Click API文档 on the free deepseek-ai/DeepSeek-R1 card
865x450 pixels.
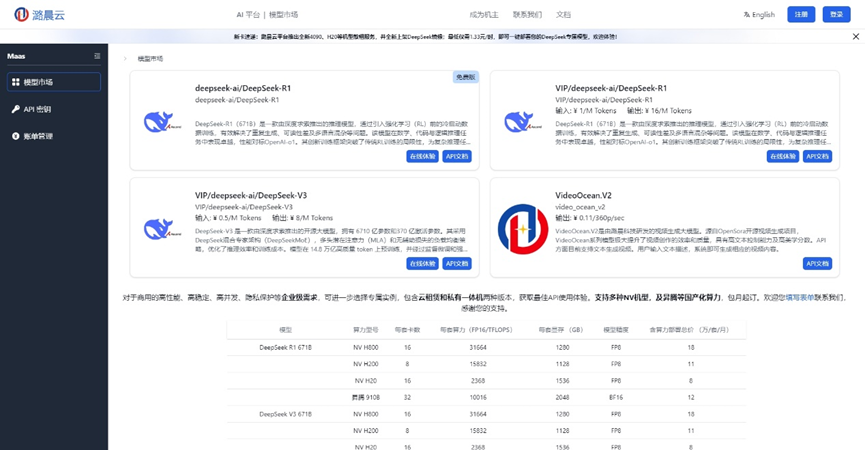pos(457,157)
